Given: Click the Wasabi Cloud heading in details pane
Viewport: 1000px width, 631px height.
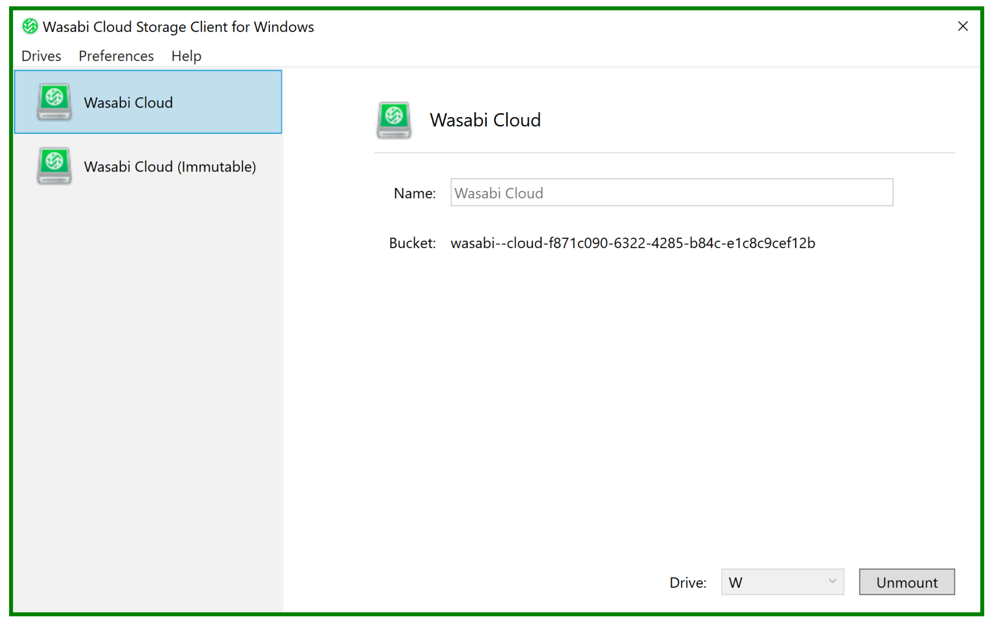Looking at the screenshot, I should (485, 120).
